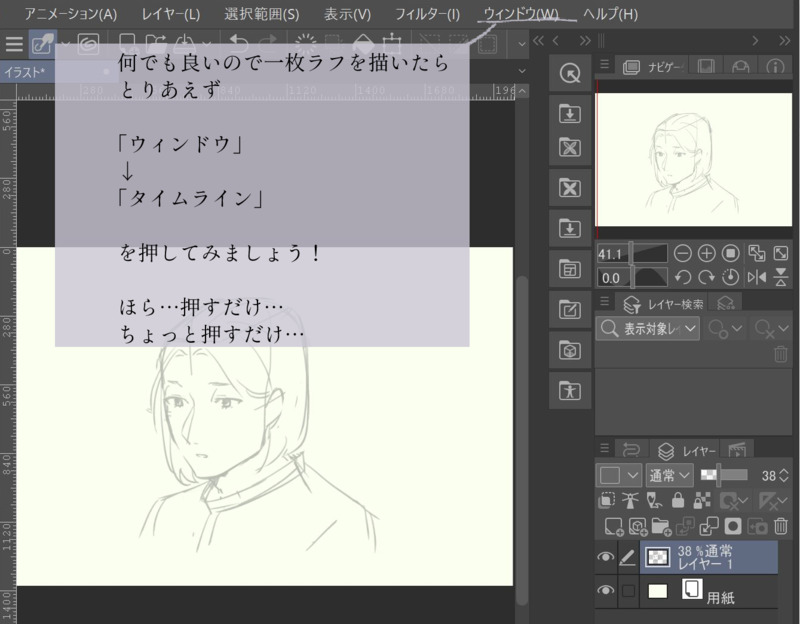This screenshot has width=800, height=624.
Task: Click the opacity 38 stepper arrows
Action: tap(784, 476)
